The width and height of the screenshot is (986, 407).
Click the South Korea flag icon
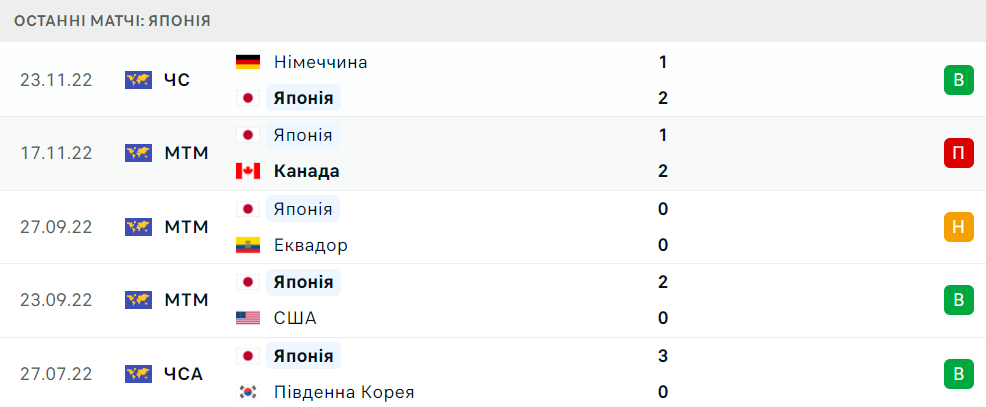[x=247, y=392]
